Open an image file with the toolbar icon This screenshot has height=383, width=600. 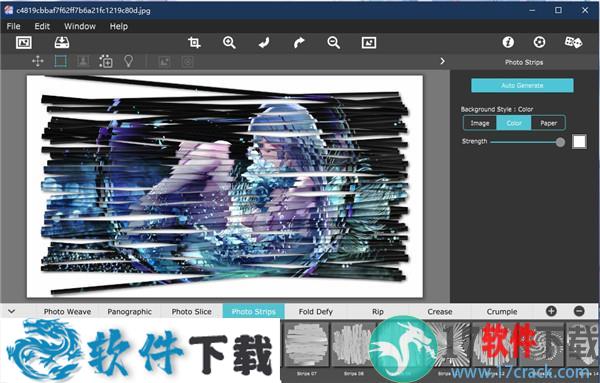pos(24,42)
